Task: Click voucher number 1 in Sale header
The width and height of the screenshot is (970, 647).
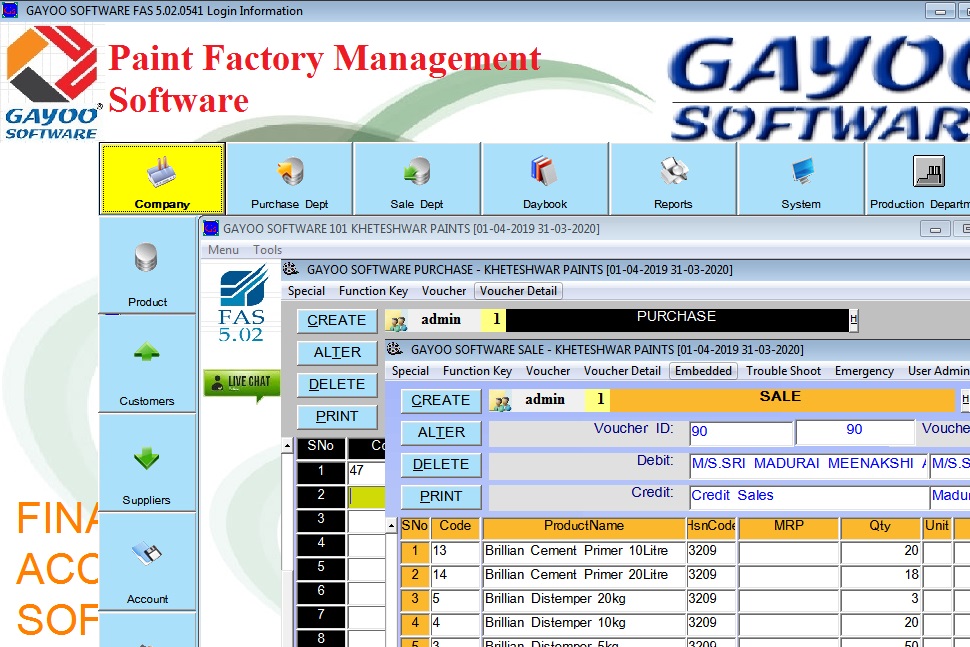Action: (599, 400)
